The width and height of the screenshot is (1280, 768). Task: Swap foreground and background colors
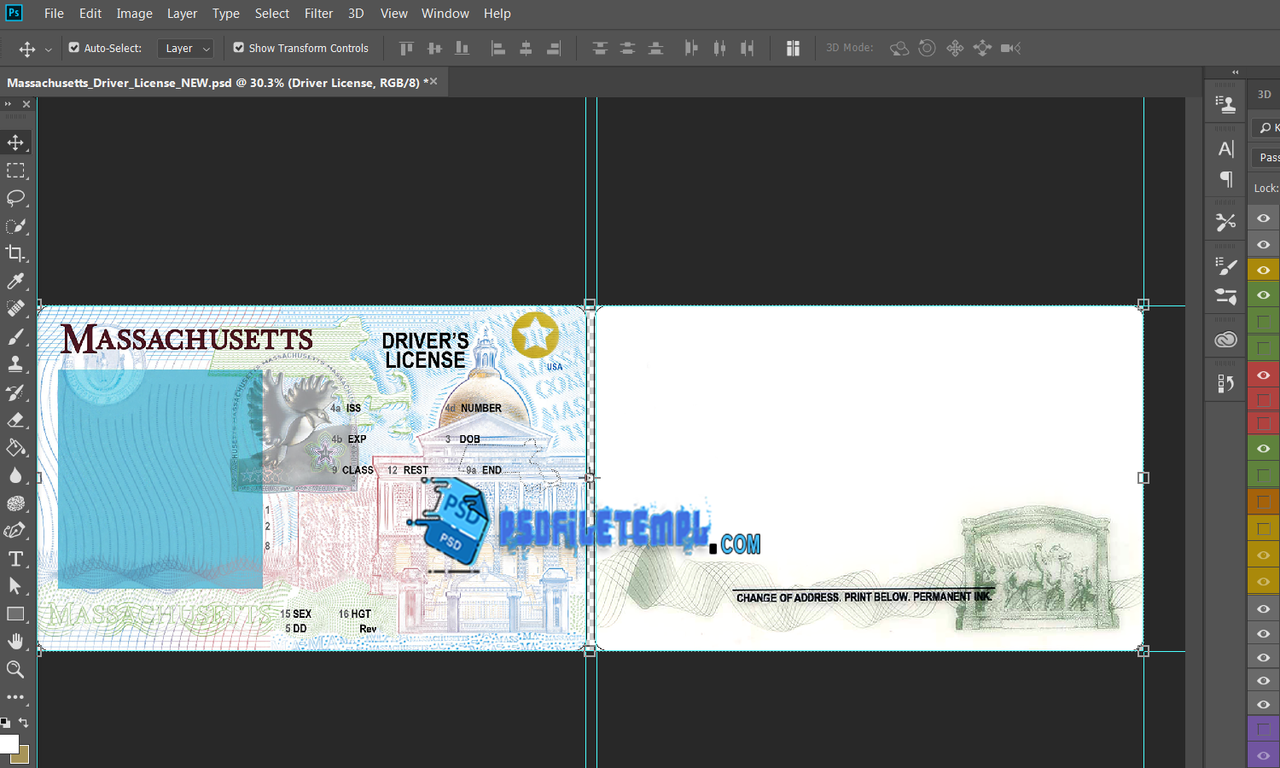(x=24, y=722)
